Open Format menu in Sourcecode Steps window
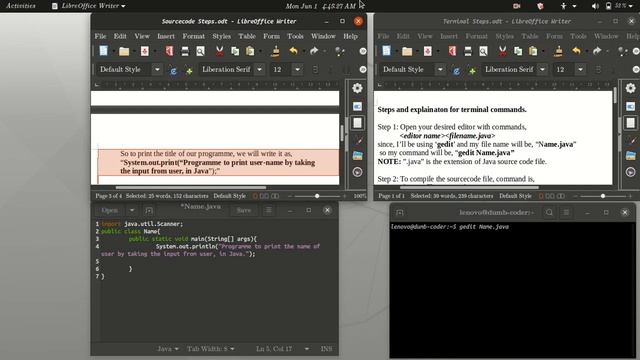The width and height of the screenshot is (640, 360). (193, 36)
